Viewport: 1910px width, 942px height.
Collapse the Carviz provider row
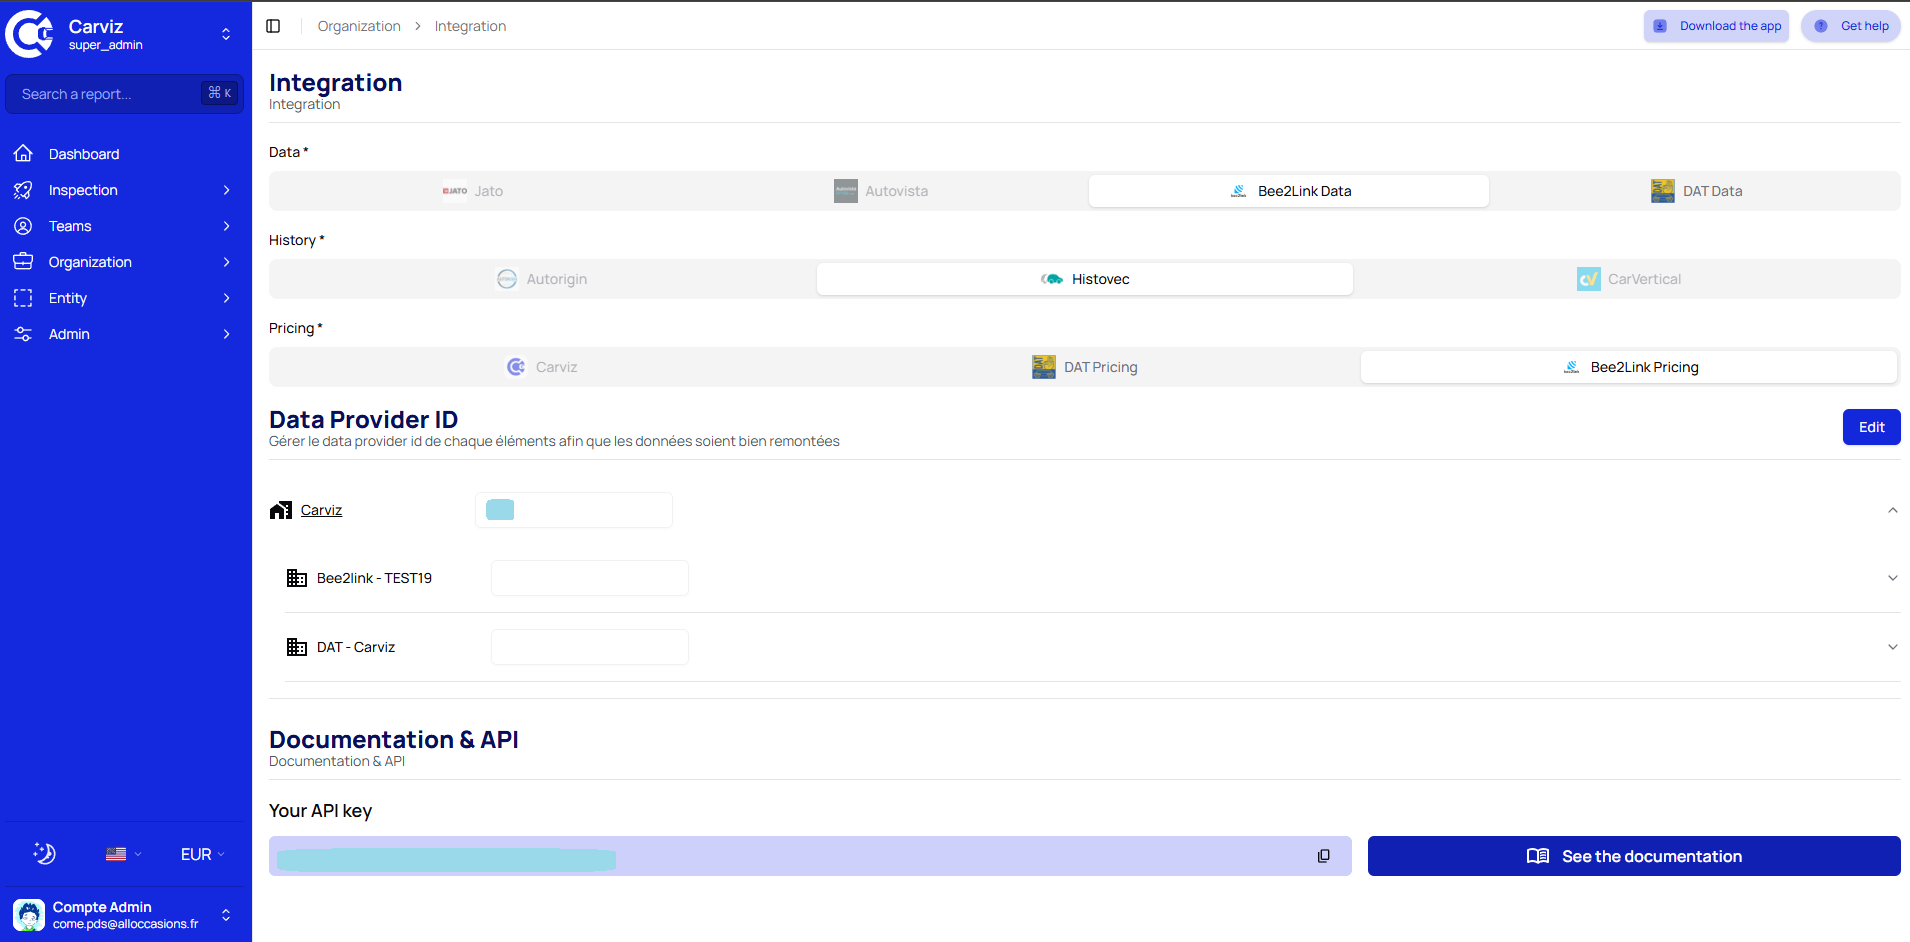(x=1893, y=510)
